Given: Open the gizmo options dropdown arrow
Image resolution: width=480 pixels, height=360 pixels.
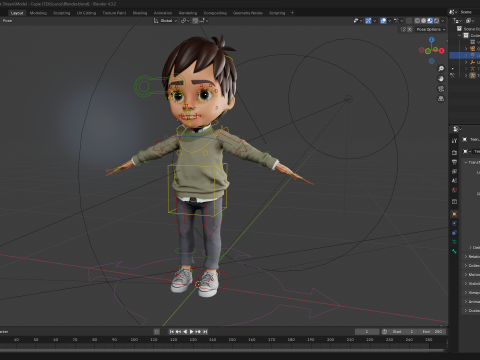Looking at the screenshot, I should pyautogui.click(x=375, y=21).
